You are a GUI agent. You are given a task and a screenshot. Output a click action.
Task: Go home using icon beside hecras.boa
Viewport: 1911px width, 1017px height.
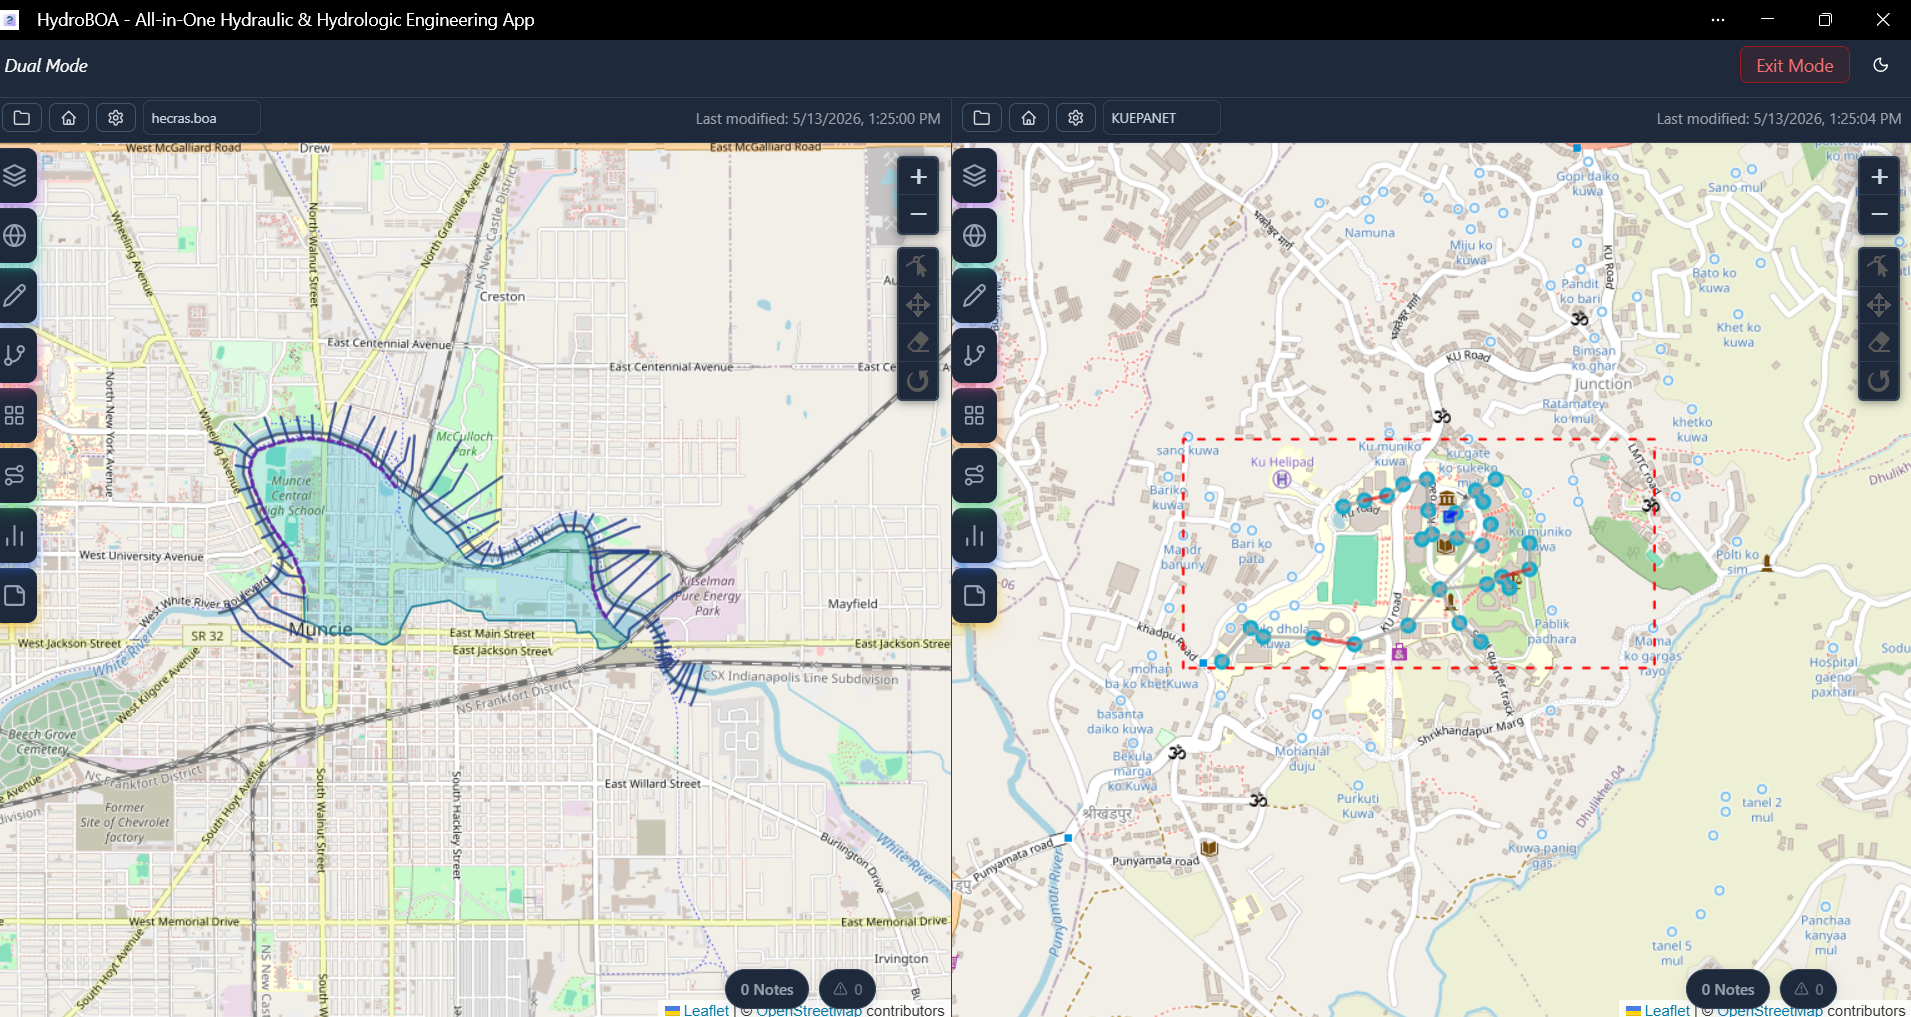point(69,118)
